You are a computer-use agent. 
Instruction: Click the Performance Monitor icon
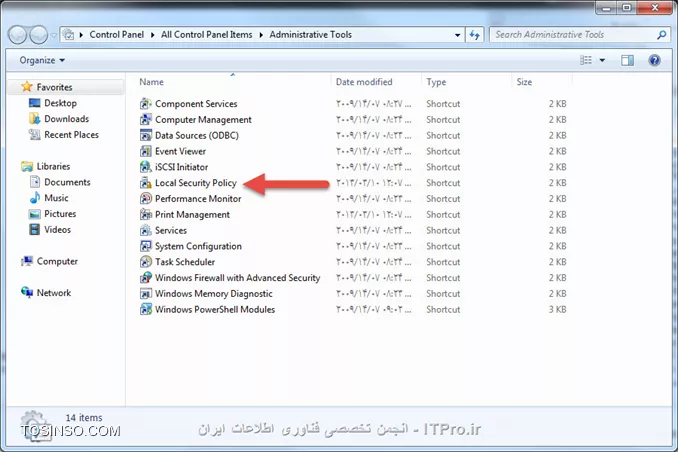[146, 199]
